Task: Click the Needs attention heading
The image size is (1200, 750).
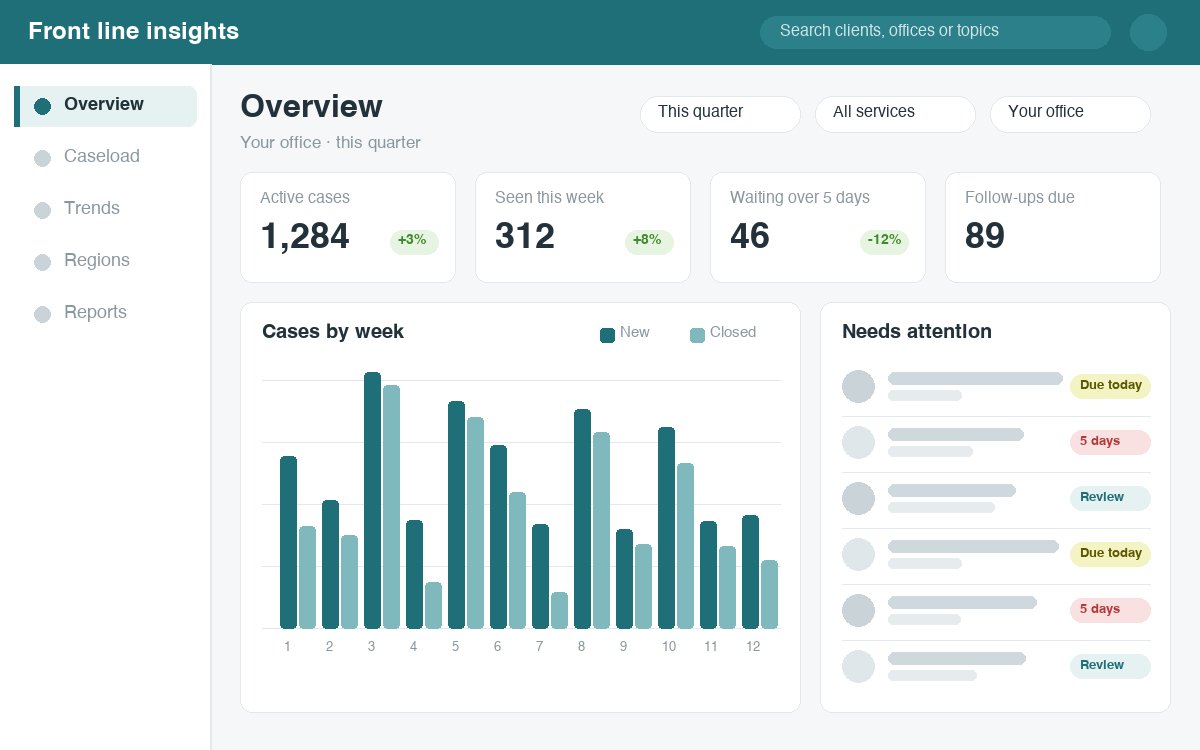Action: click(x=917, y=332)
